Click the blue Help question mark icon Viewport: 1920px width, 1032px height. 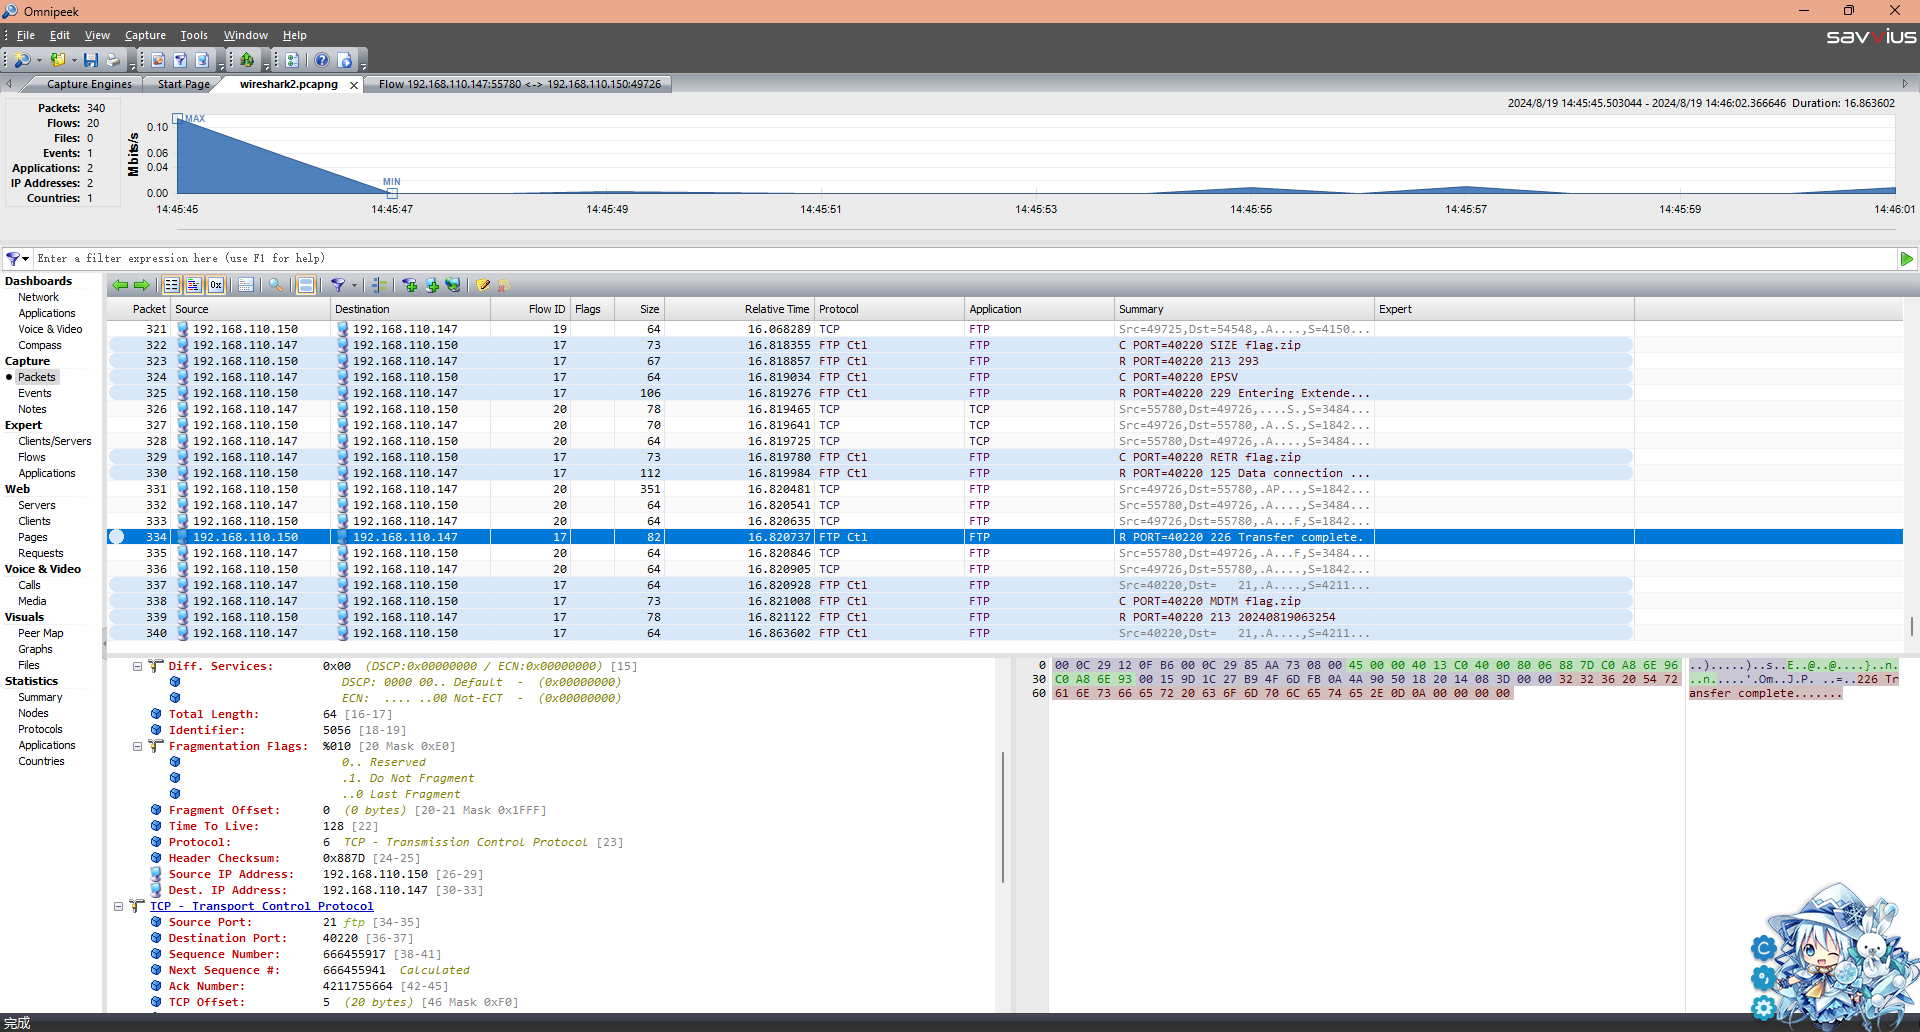tap(322, 60)
